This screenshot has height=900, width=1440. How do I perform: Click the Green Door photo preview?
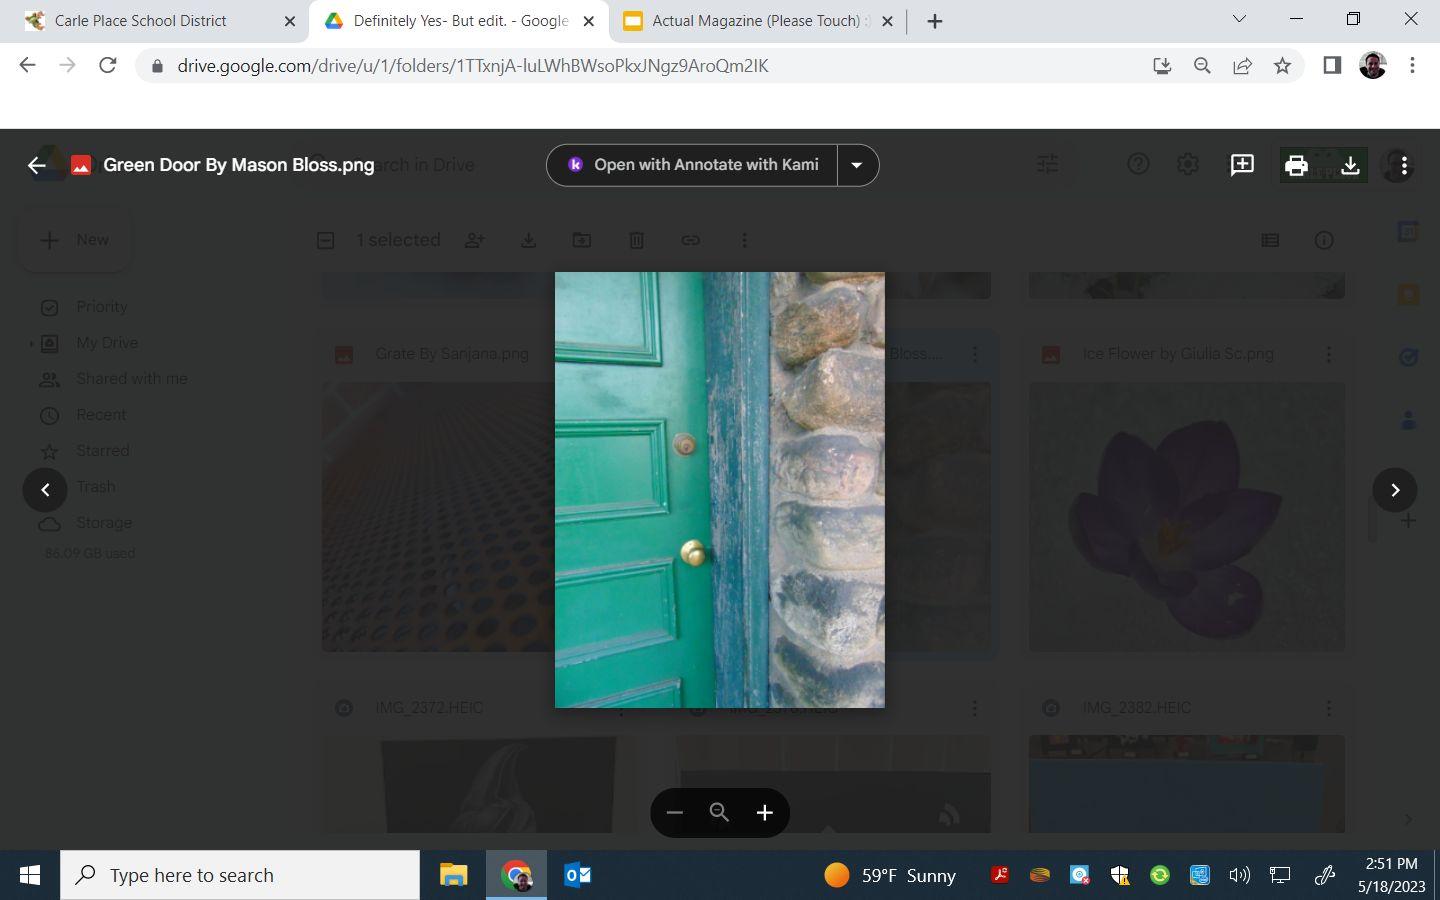[x=720, y=490]
